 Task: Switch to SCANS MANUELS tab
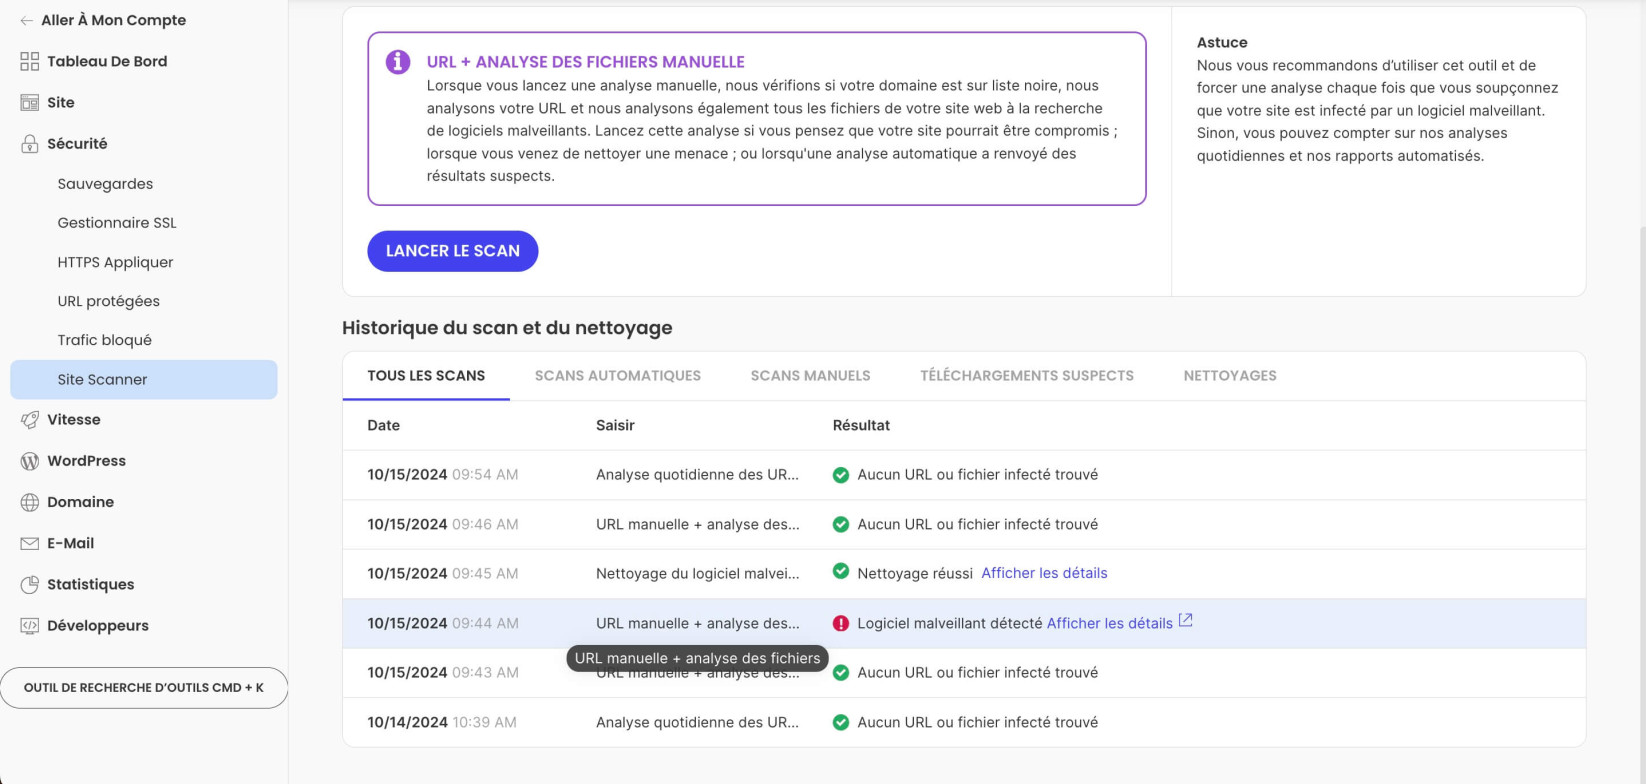pyautogui.click(x=811, y=376)
